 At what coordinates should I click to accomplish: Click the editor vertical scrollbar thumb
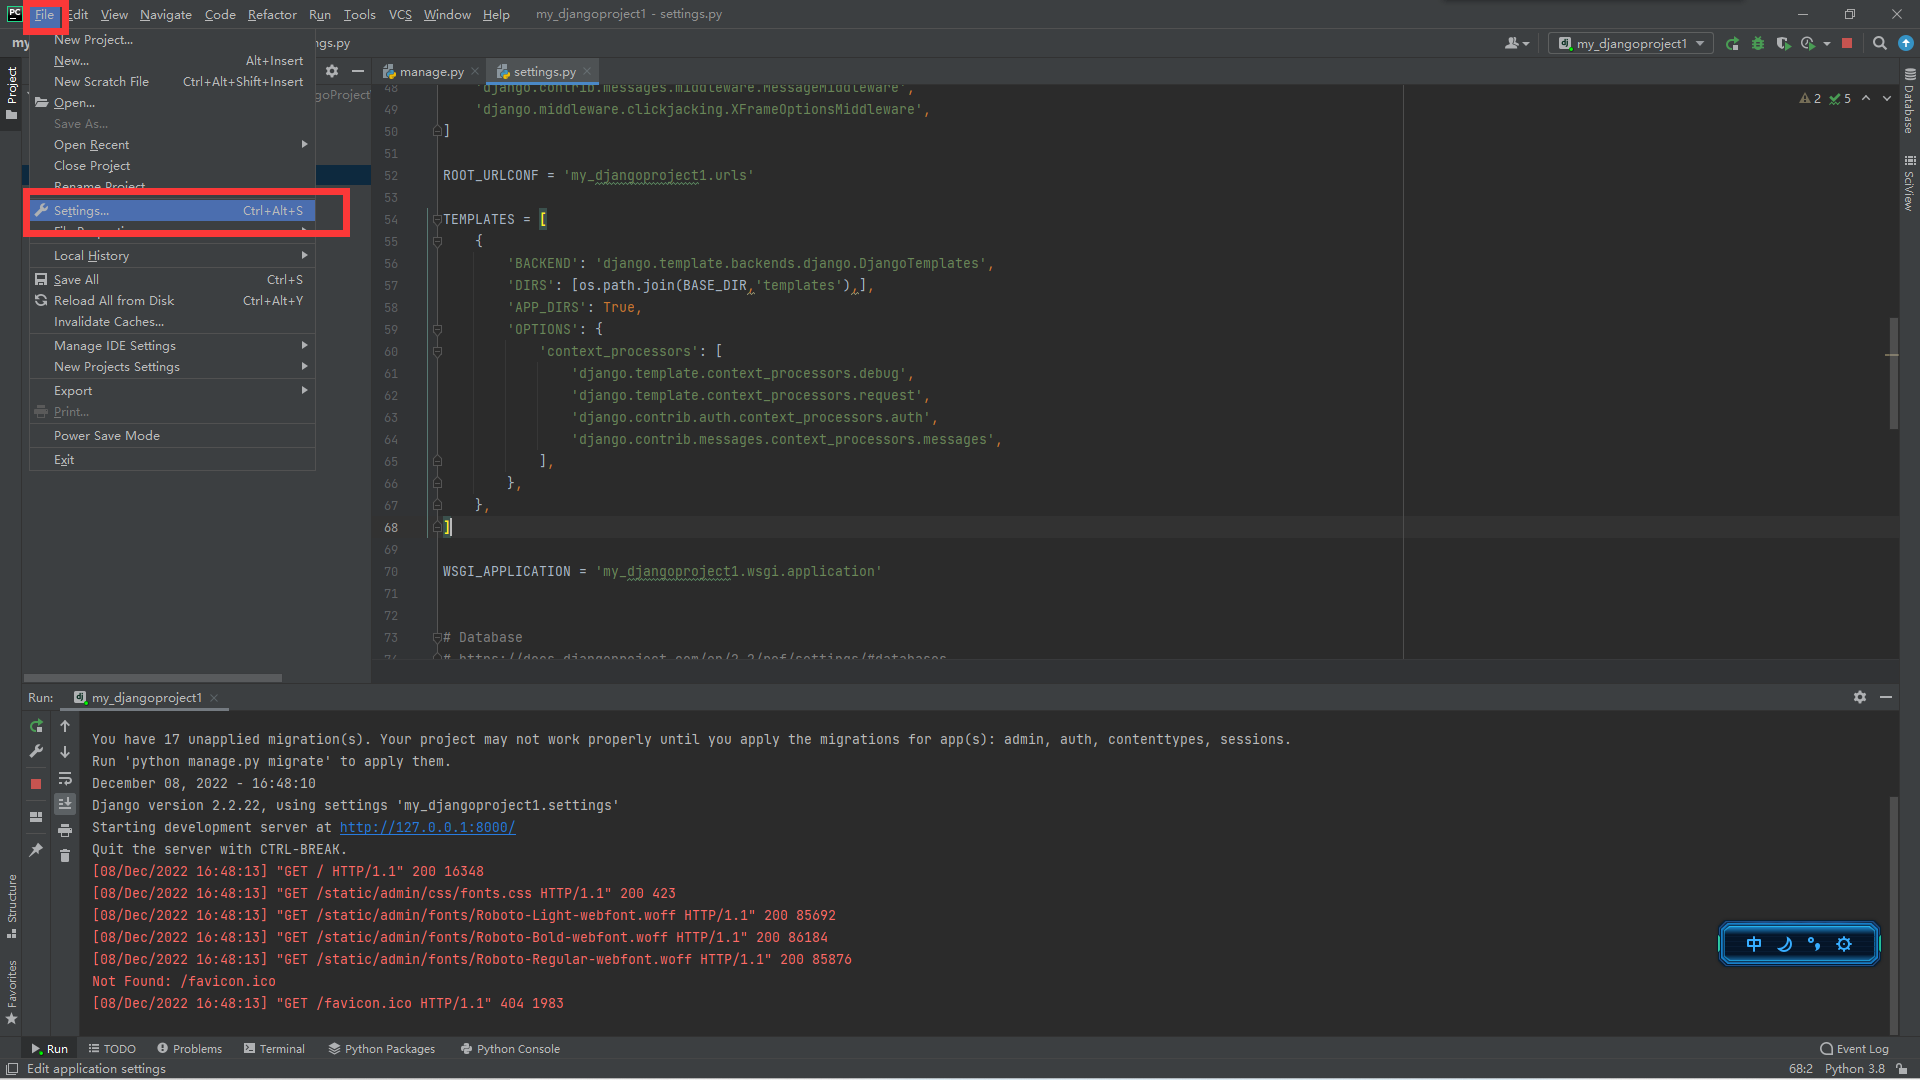pos(1893,372)
